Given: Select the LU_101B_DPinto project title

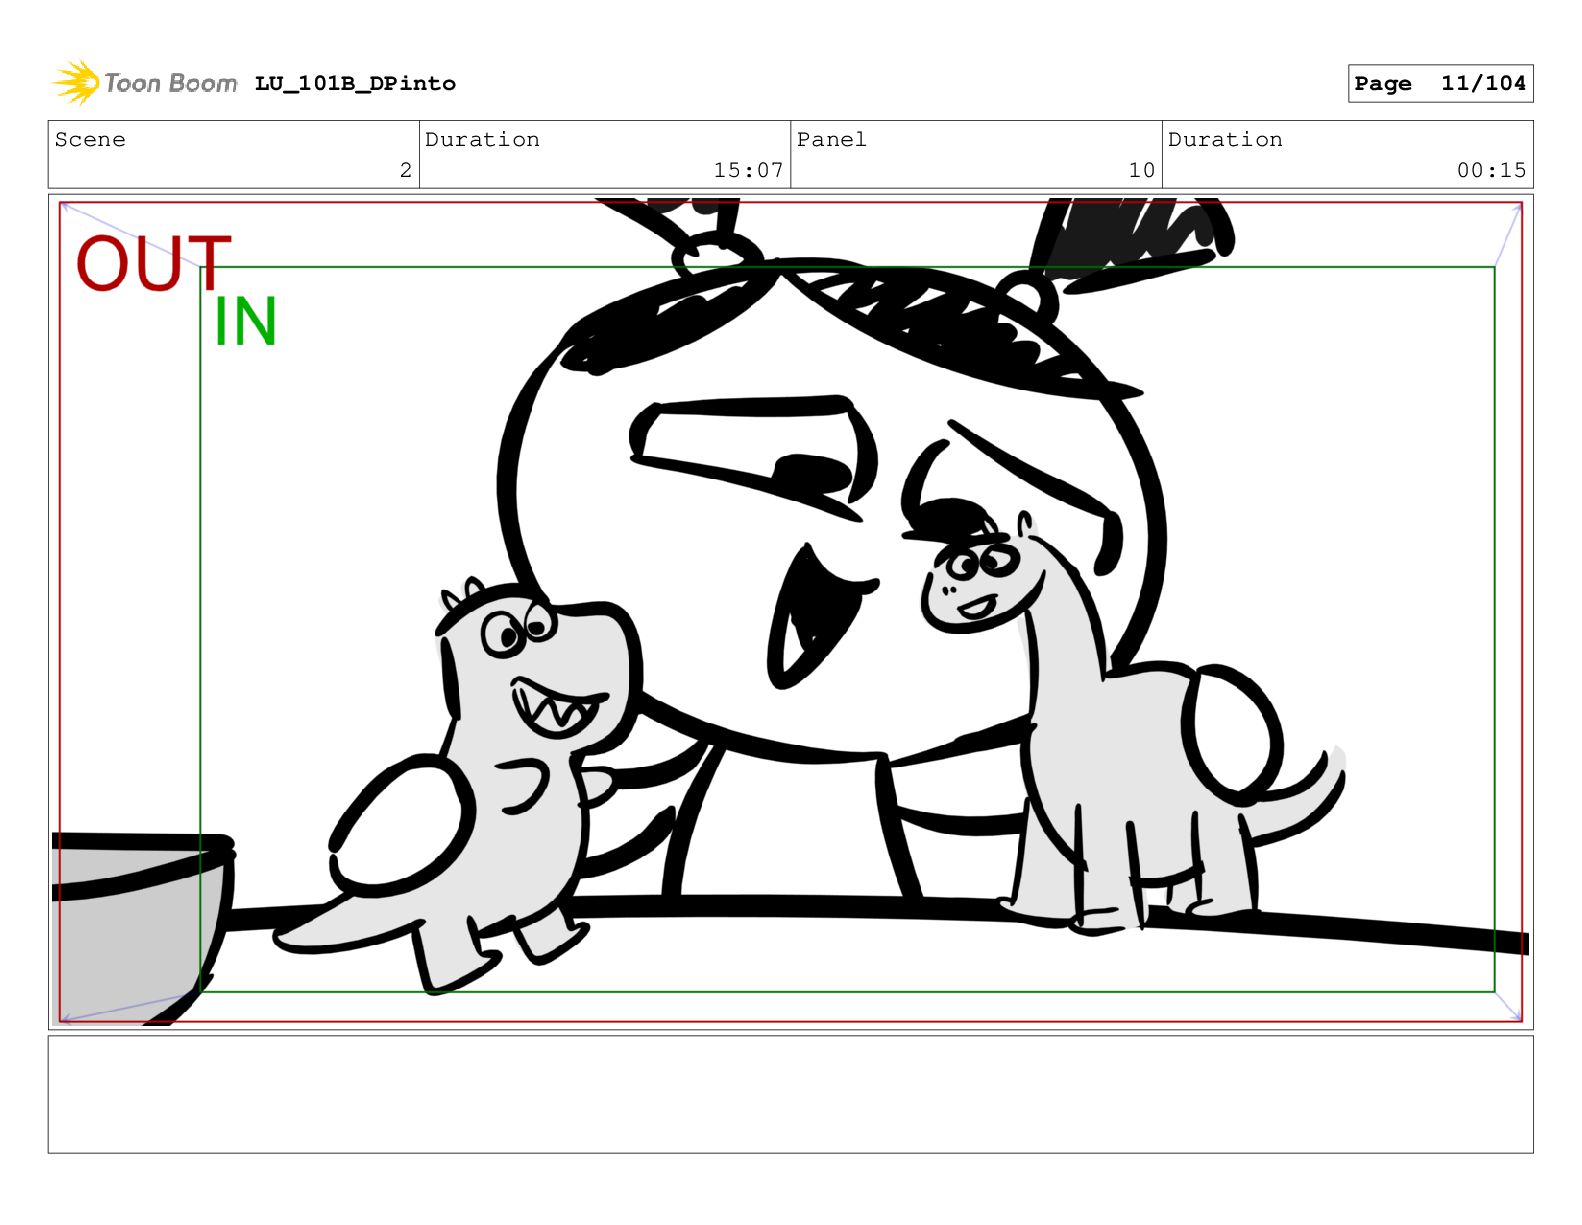Looking at the screenshot, I should click(355, 84).
